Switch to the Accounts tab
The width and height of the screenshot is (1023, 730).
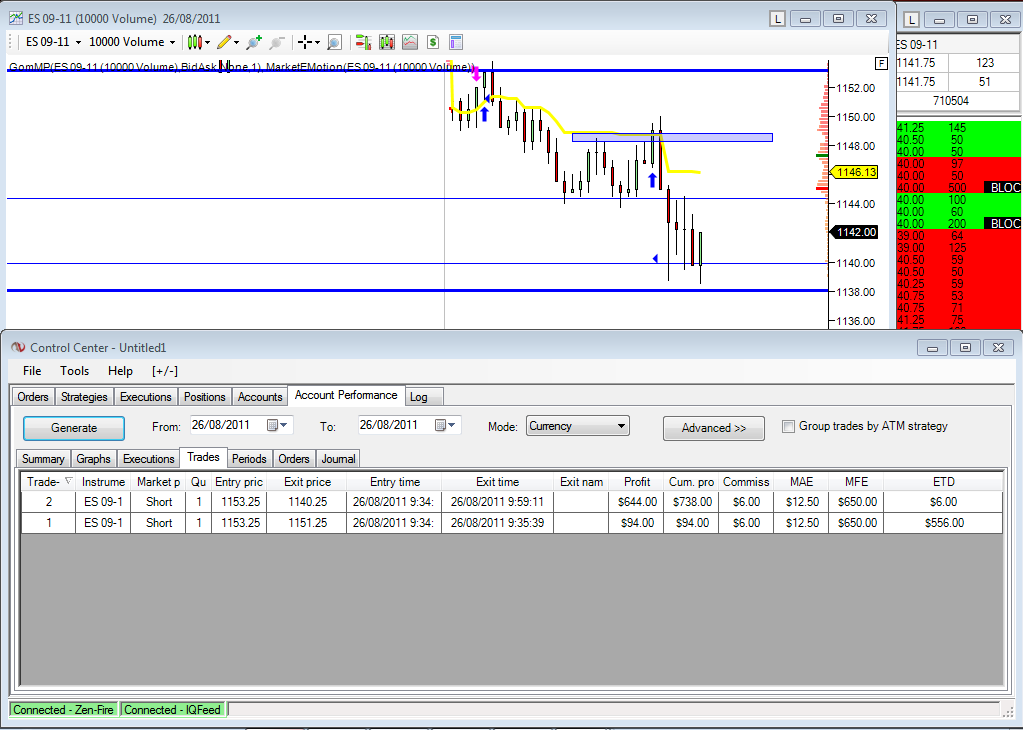[x=260, y=397]
